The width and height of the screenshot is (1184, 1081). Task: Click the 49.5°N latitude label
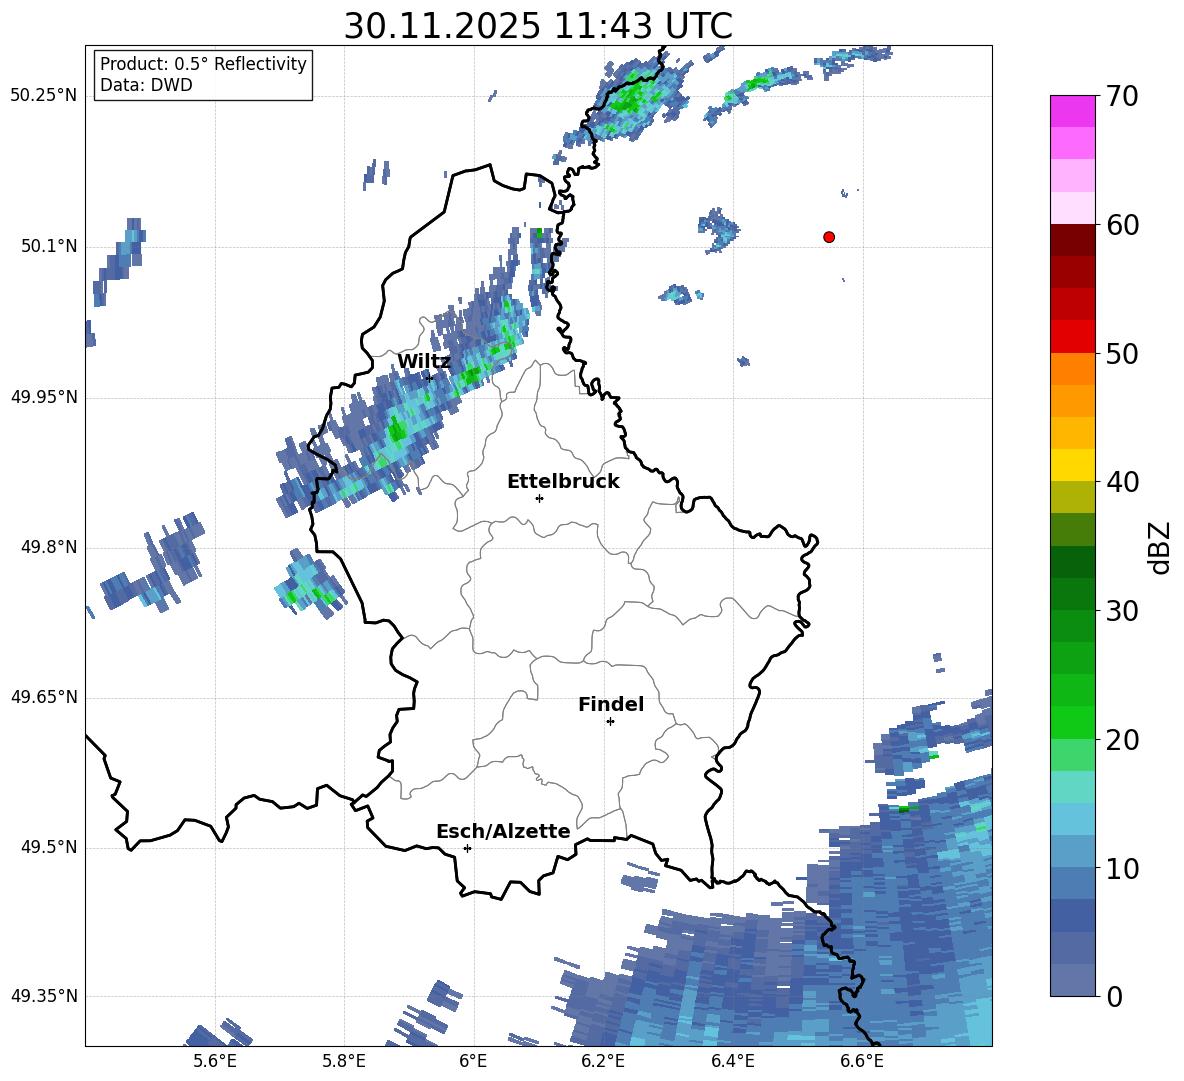pyautogui.click(x=48, y=847)
